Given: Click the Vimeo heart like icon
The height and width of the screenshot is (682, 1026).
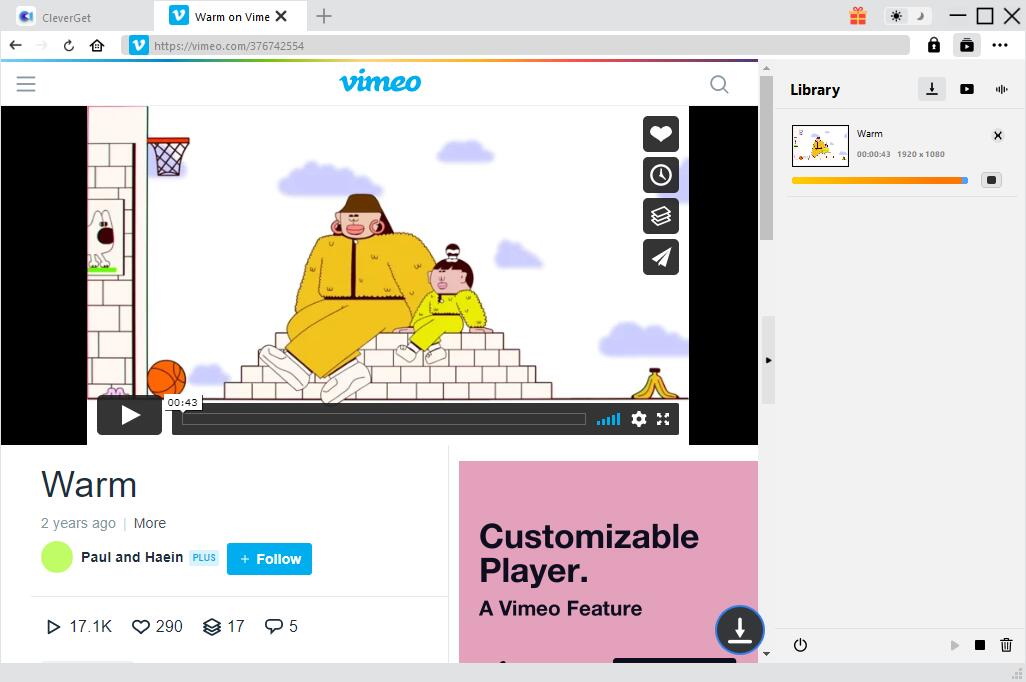Looking at the screenshot, I should 660,134.
